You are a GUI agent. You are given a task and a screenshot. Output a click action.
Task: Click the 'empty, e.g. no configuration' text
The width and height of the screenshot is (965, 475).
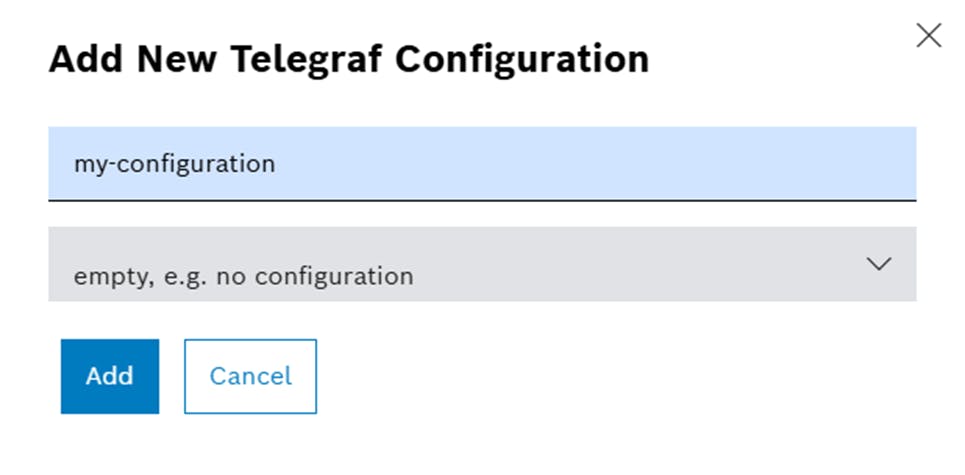[x=243, y=277]
